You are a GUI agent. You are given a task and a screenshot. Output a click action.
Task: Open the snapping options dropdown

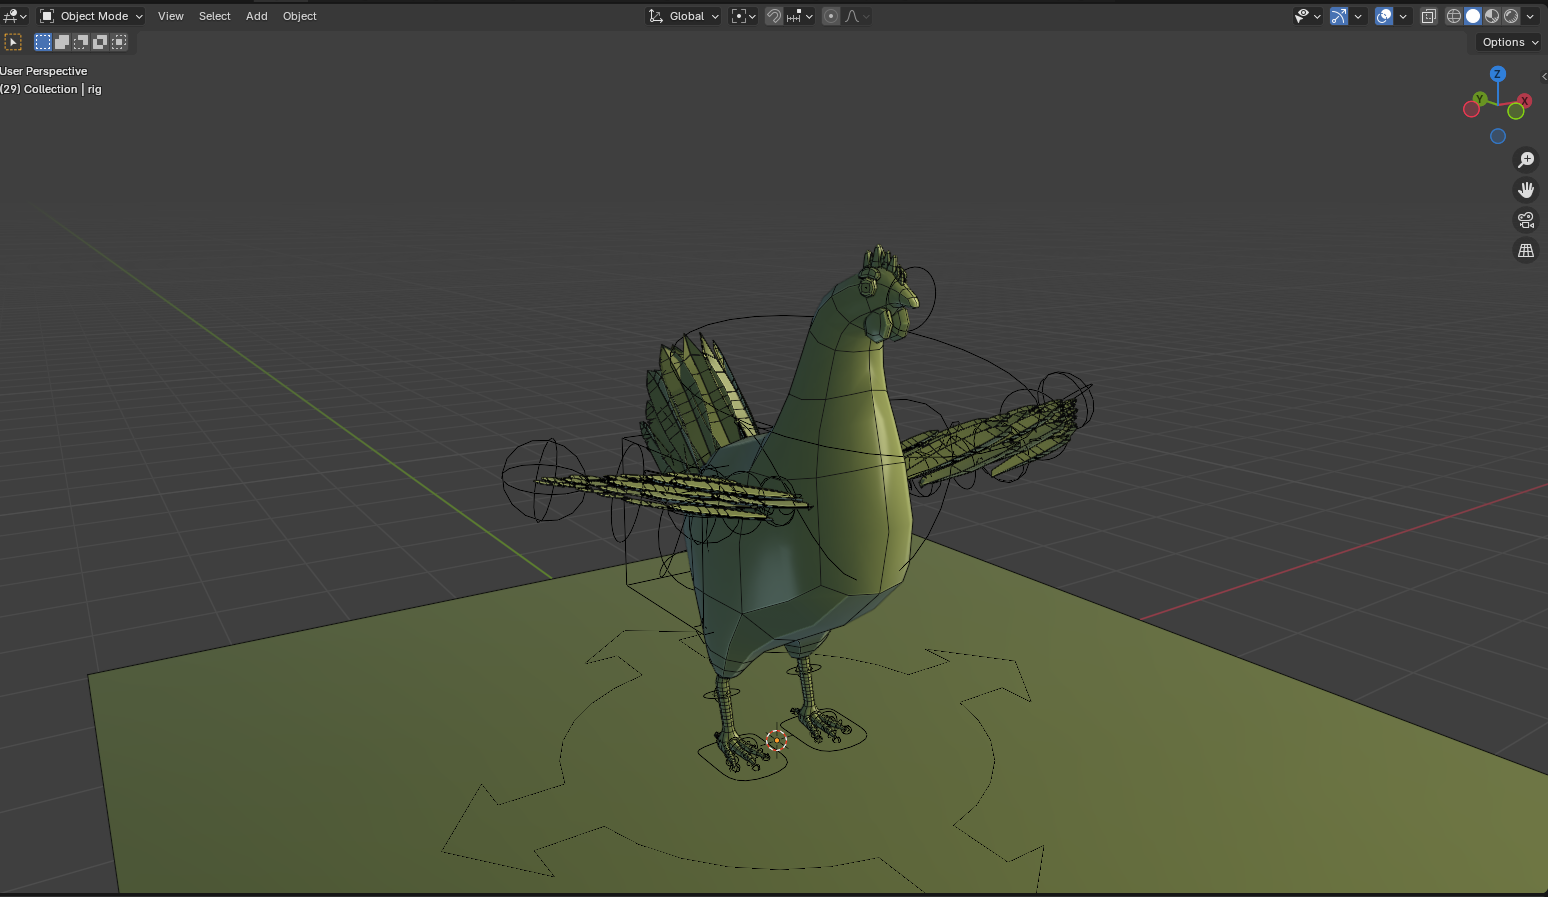[800, 16]
